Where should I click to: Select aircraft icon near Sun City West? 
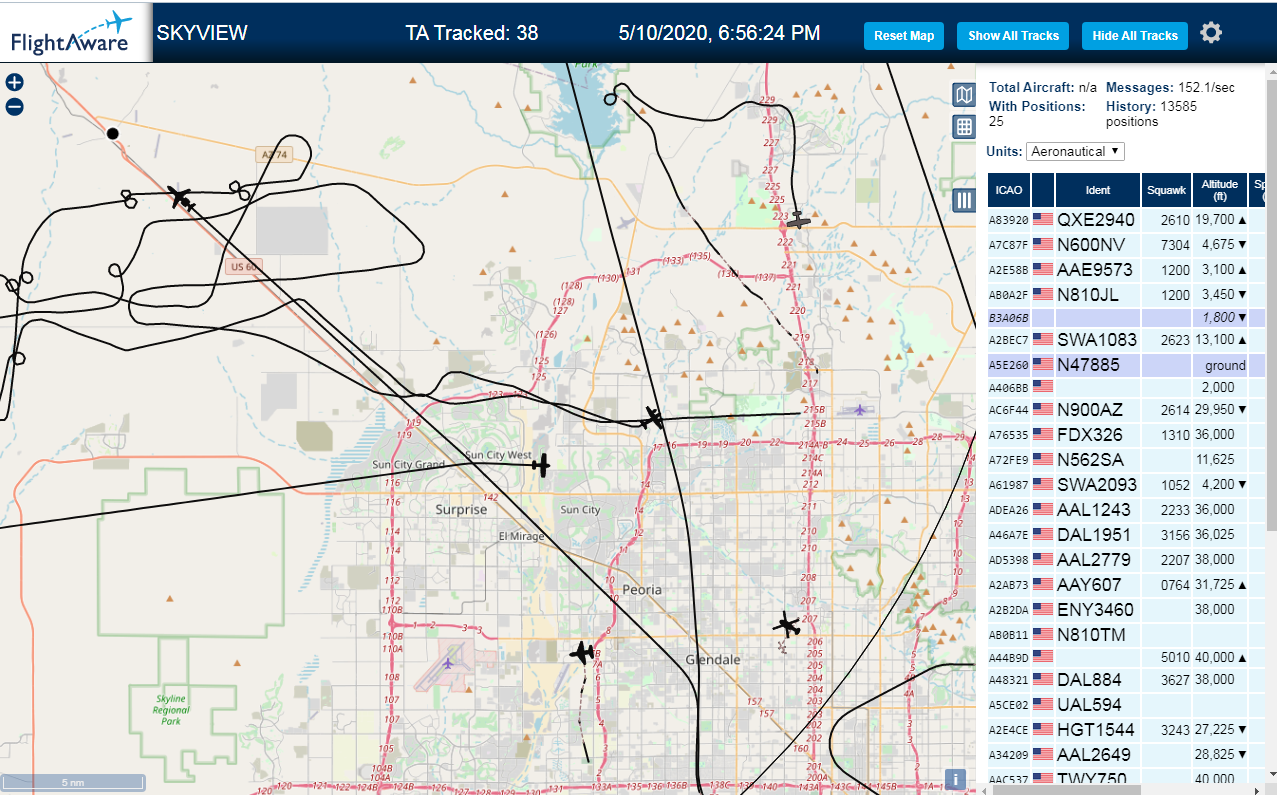(x=542, y=464)
